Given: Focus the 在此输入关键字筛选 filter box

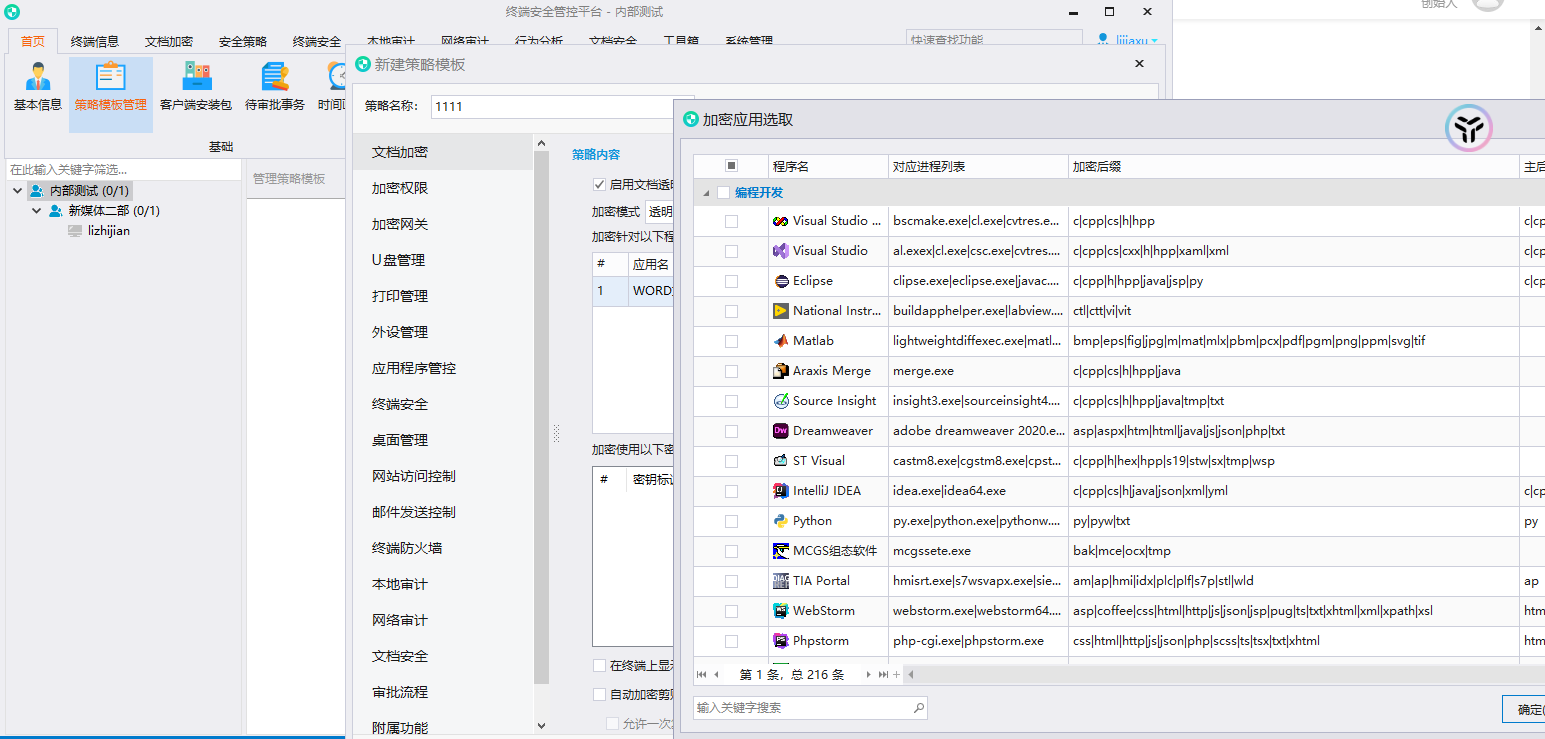Looking at the screenshot, I should (x=124, y=170).
